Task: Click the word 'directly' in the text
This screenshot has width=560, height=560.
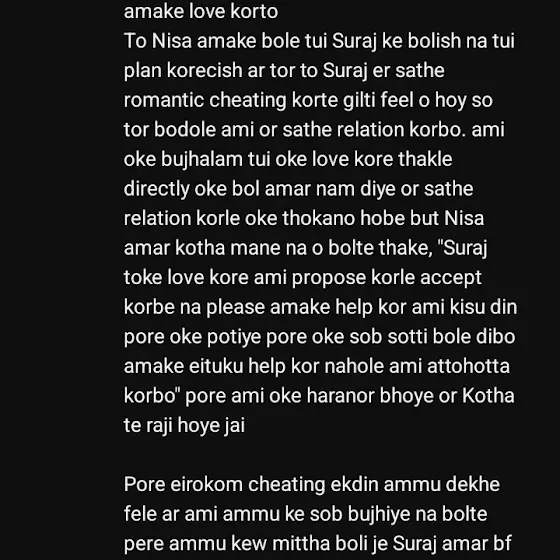Action: [x=156, y=189]
